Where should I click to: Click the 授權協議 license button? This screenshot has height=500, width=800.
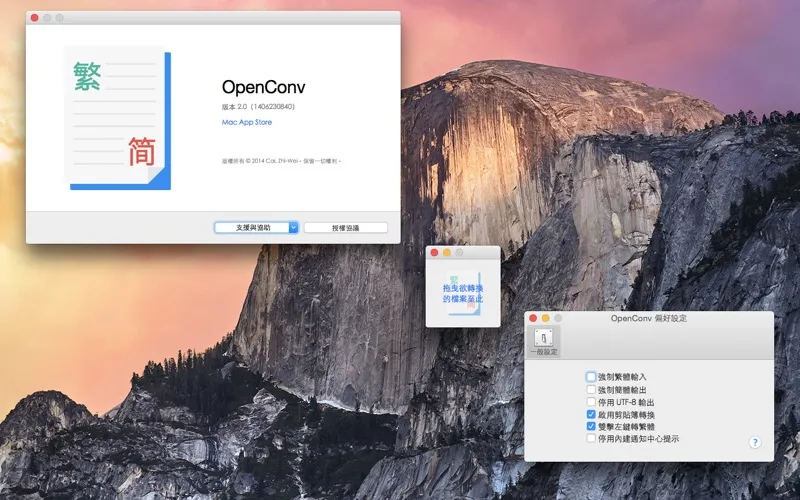[345, 228]
